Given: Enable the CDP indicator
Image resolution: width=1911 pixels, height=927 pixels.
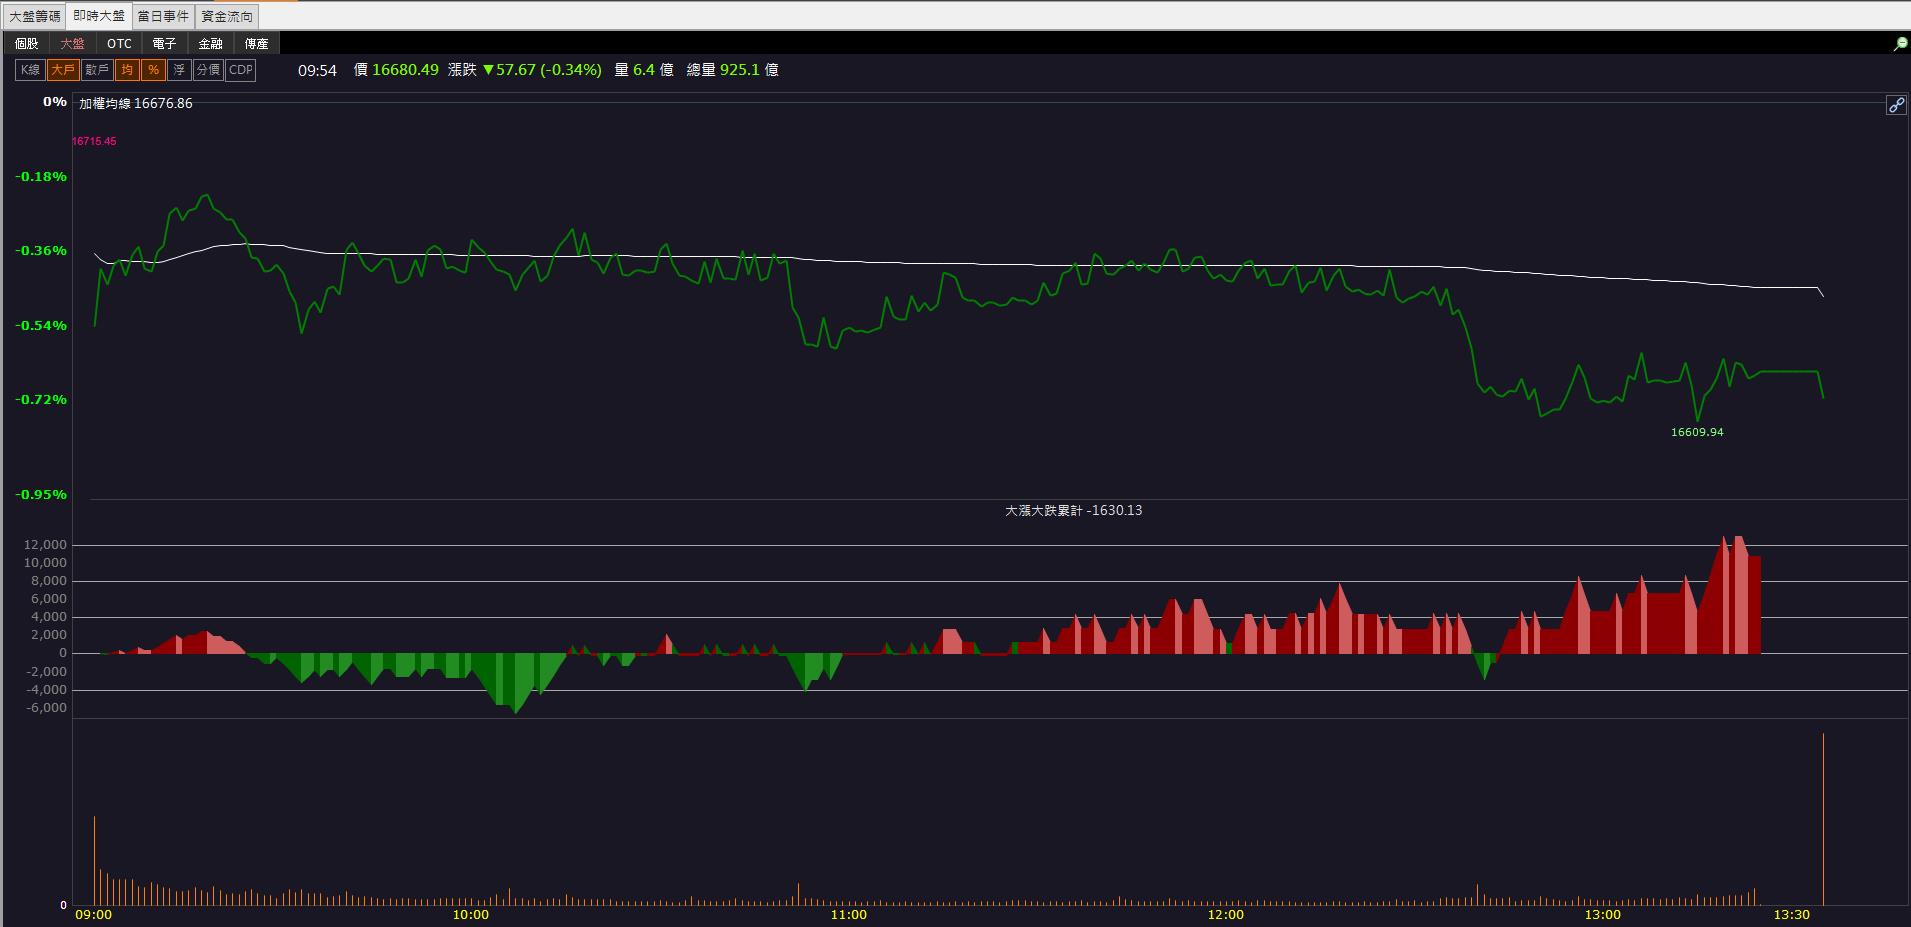Looking at the screenshot, I should (x=241, y=70).
